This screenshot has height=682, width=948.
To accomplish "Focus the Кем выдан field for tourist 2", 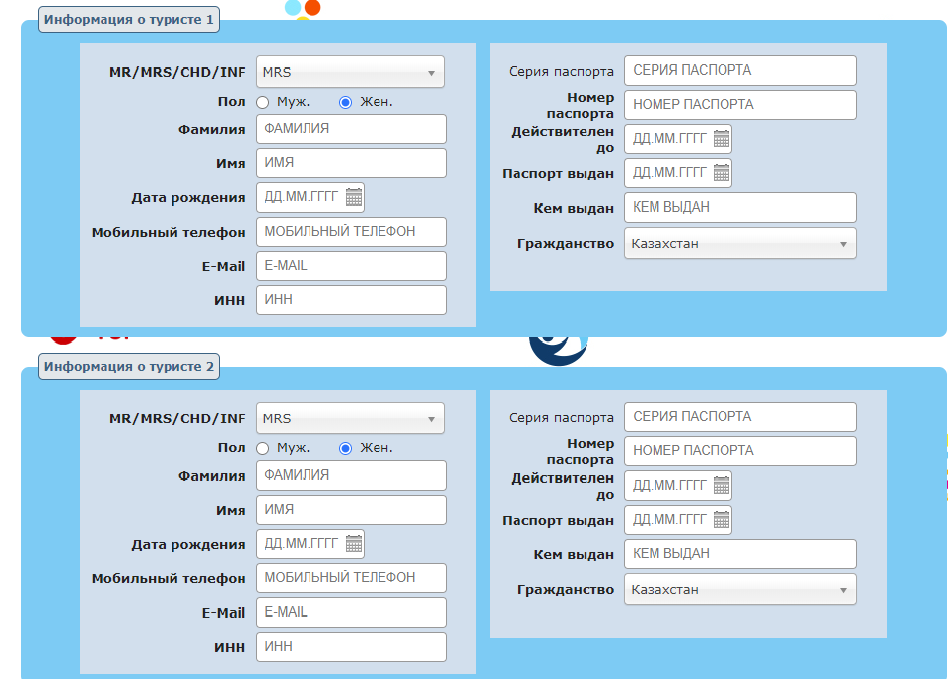I will coord(740,554).
